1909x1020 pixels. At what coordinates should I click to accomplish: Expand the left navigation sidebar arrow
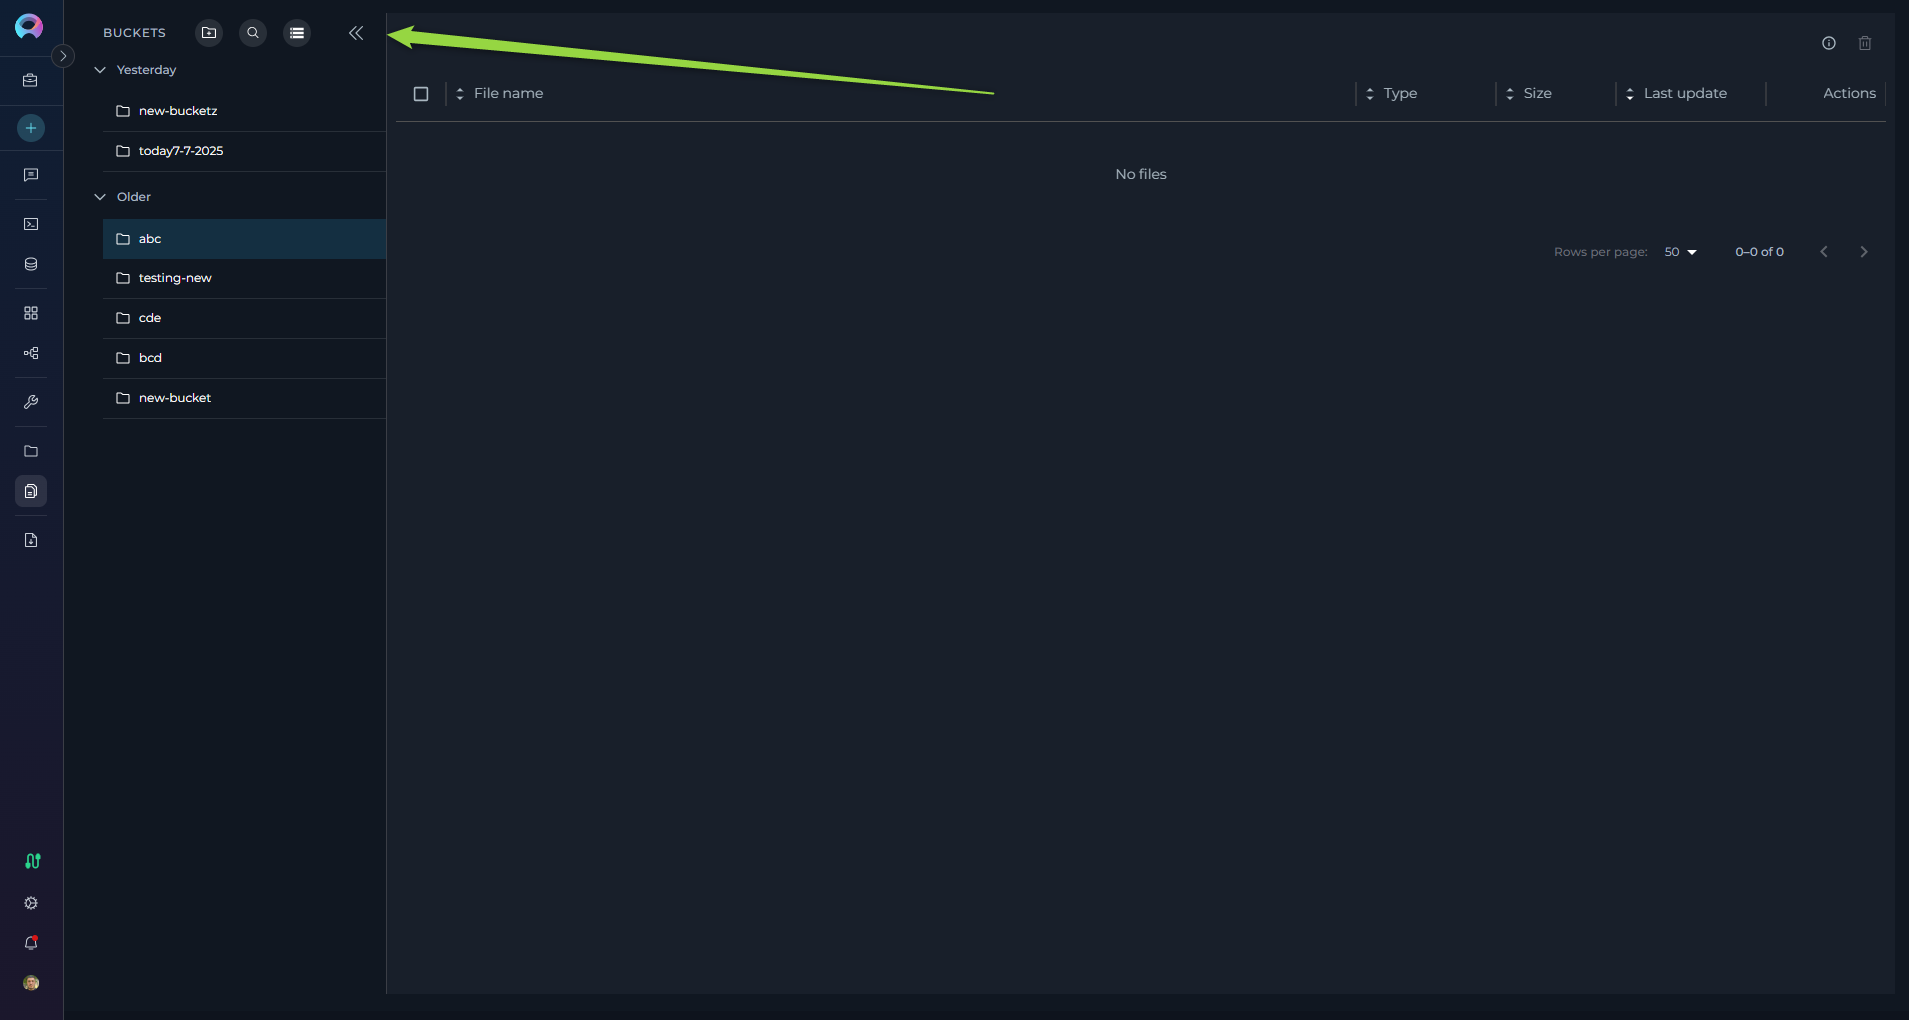63,56
